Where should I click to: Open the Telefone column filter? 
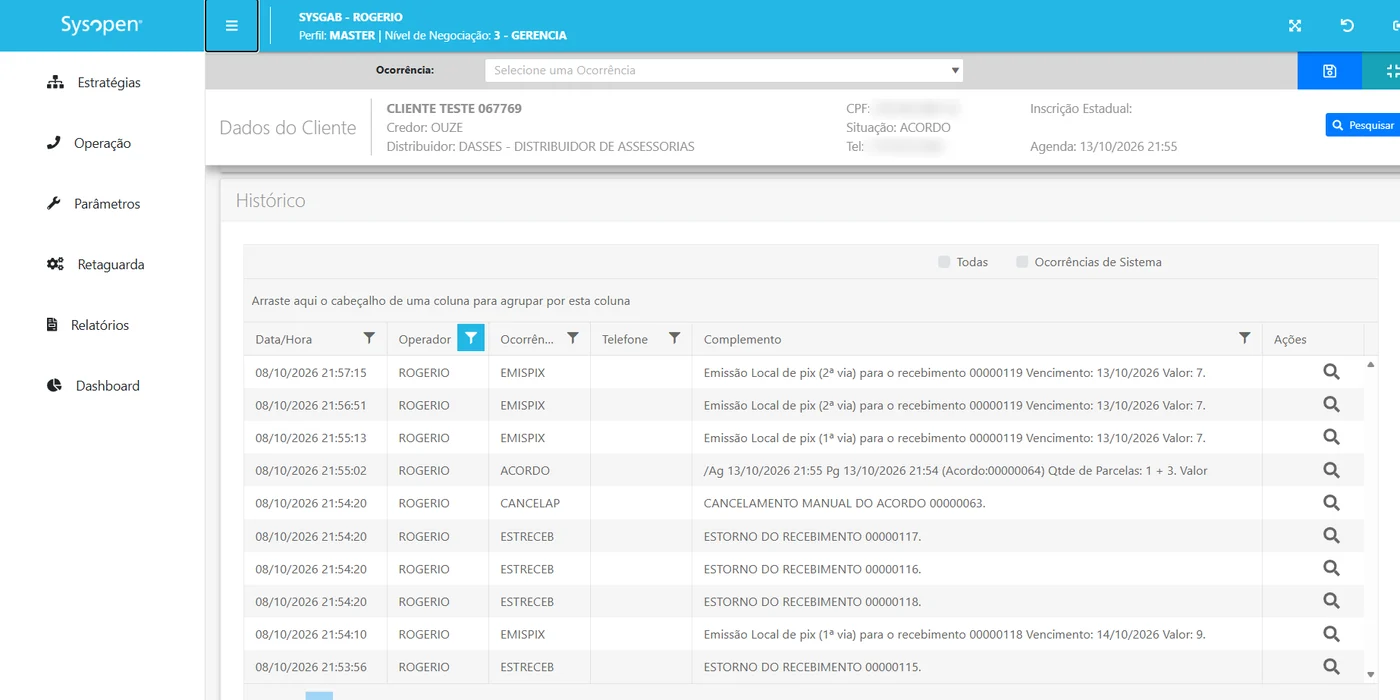coord(675,339)
